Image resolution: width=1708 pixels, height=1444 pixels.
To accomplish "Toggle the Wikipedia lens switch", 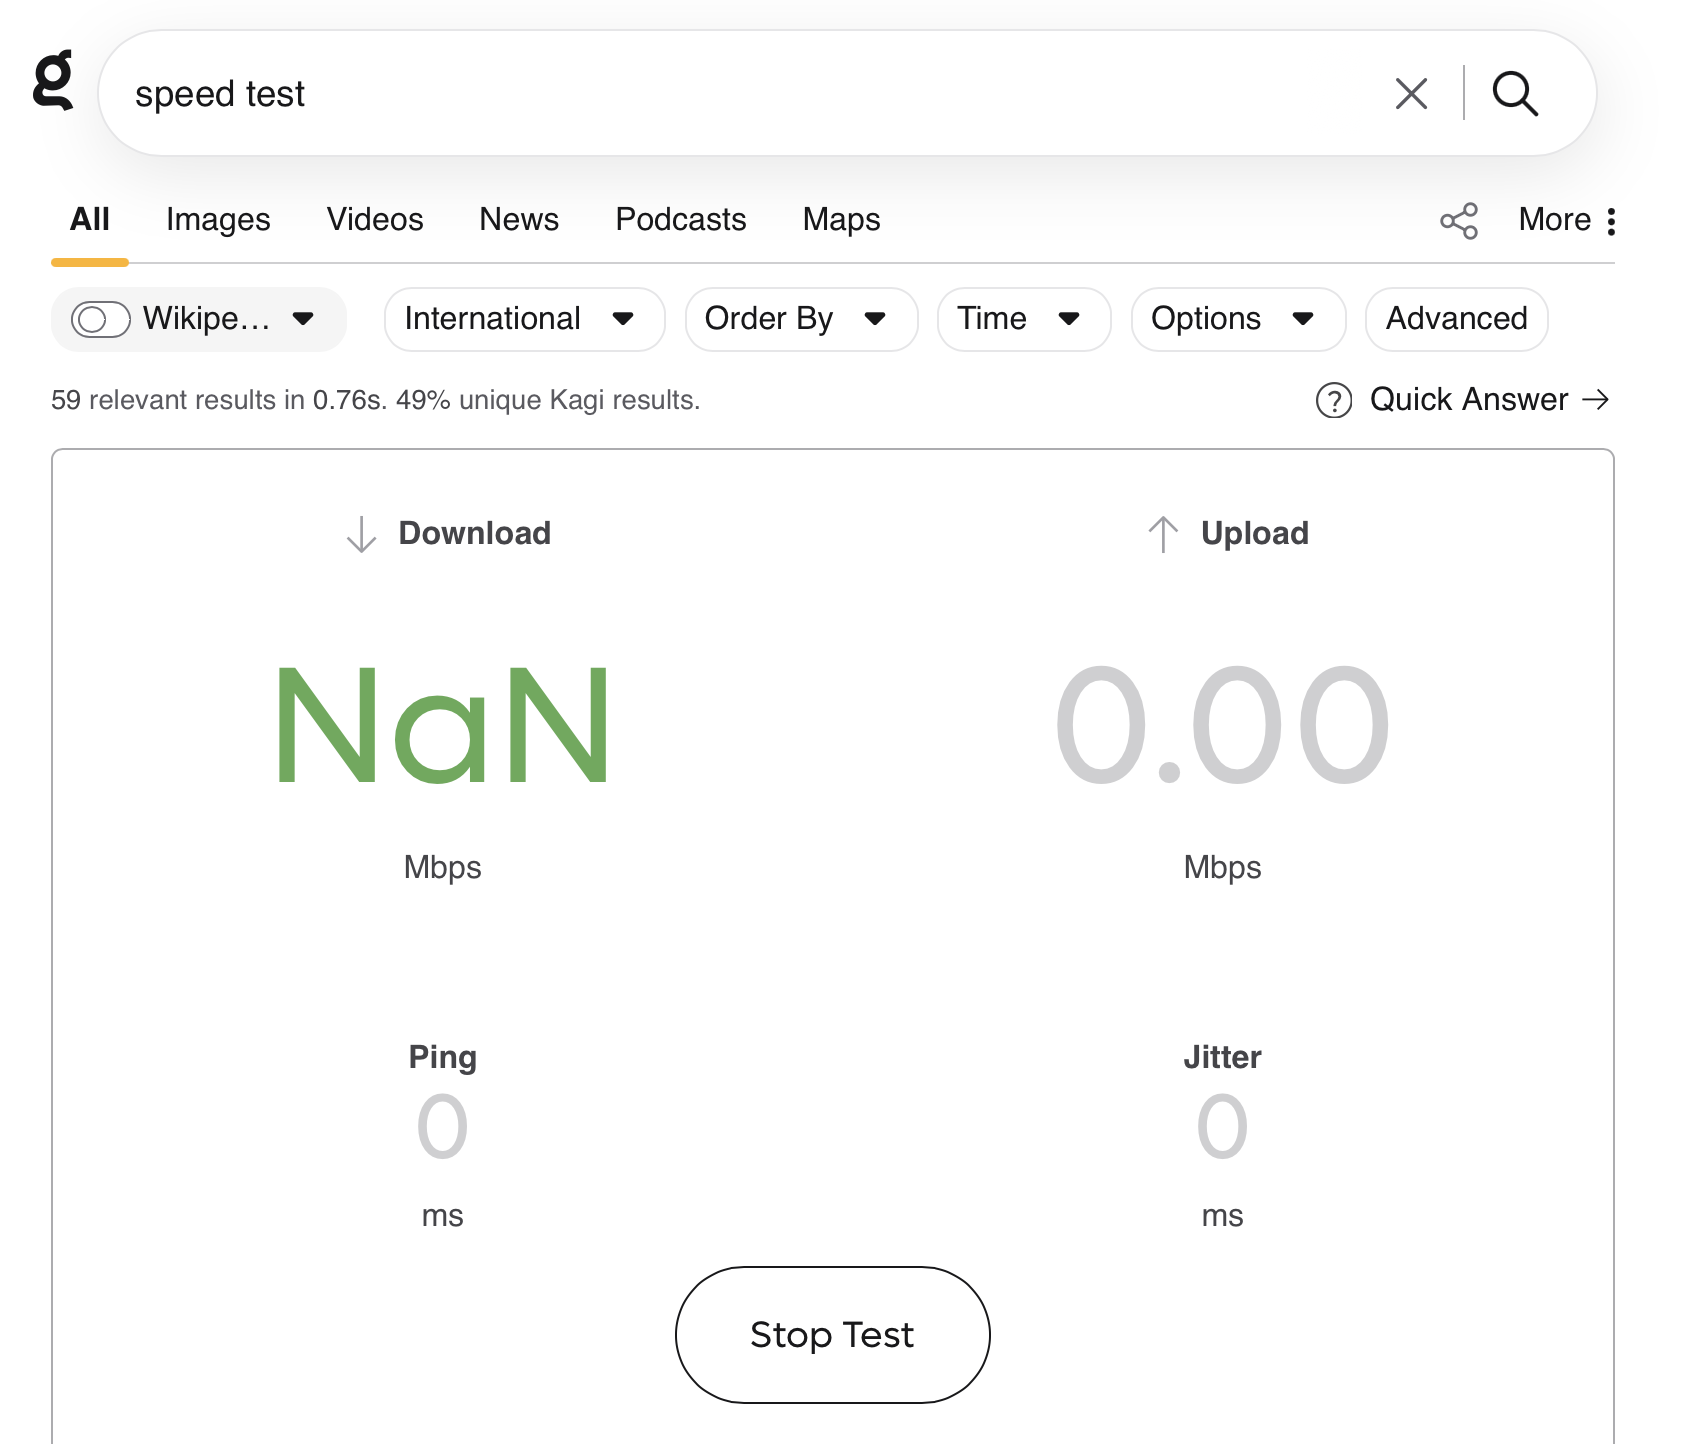I will (100, 319).
